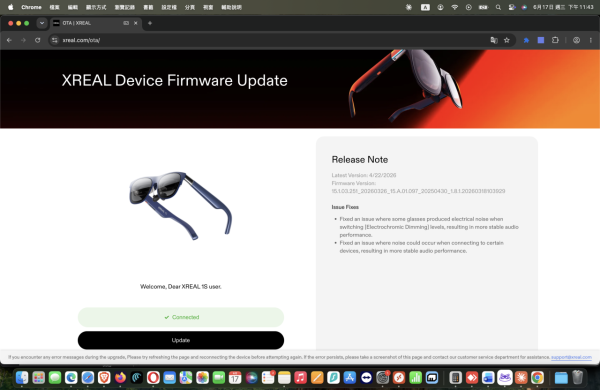Open Chrome's three-dot menu
Image resolution: width=600 pixels, height=390 pixels.
click(x=590, y=40)
